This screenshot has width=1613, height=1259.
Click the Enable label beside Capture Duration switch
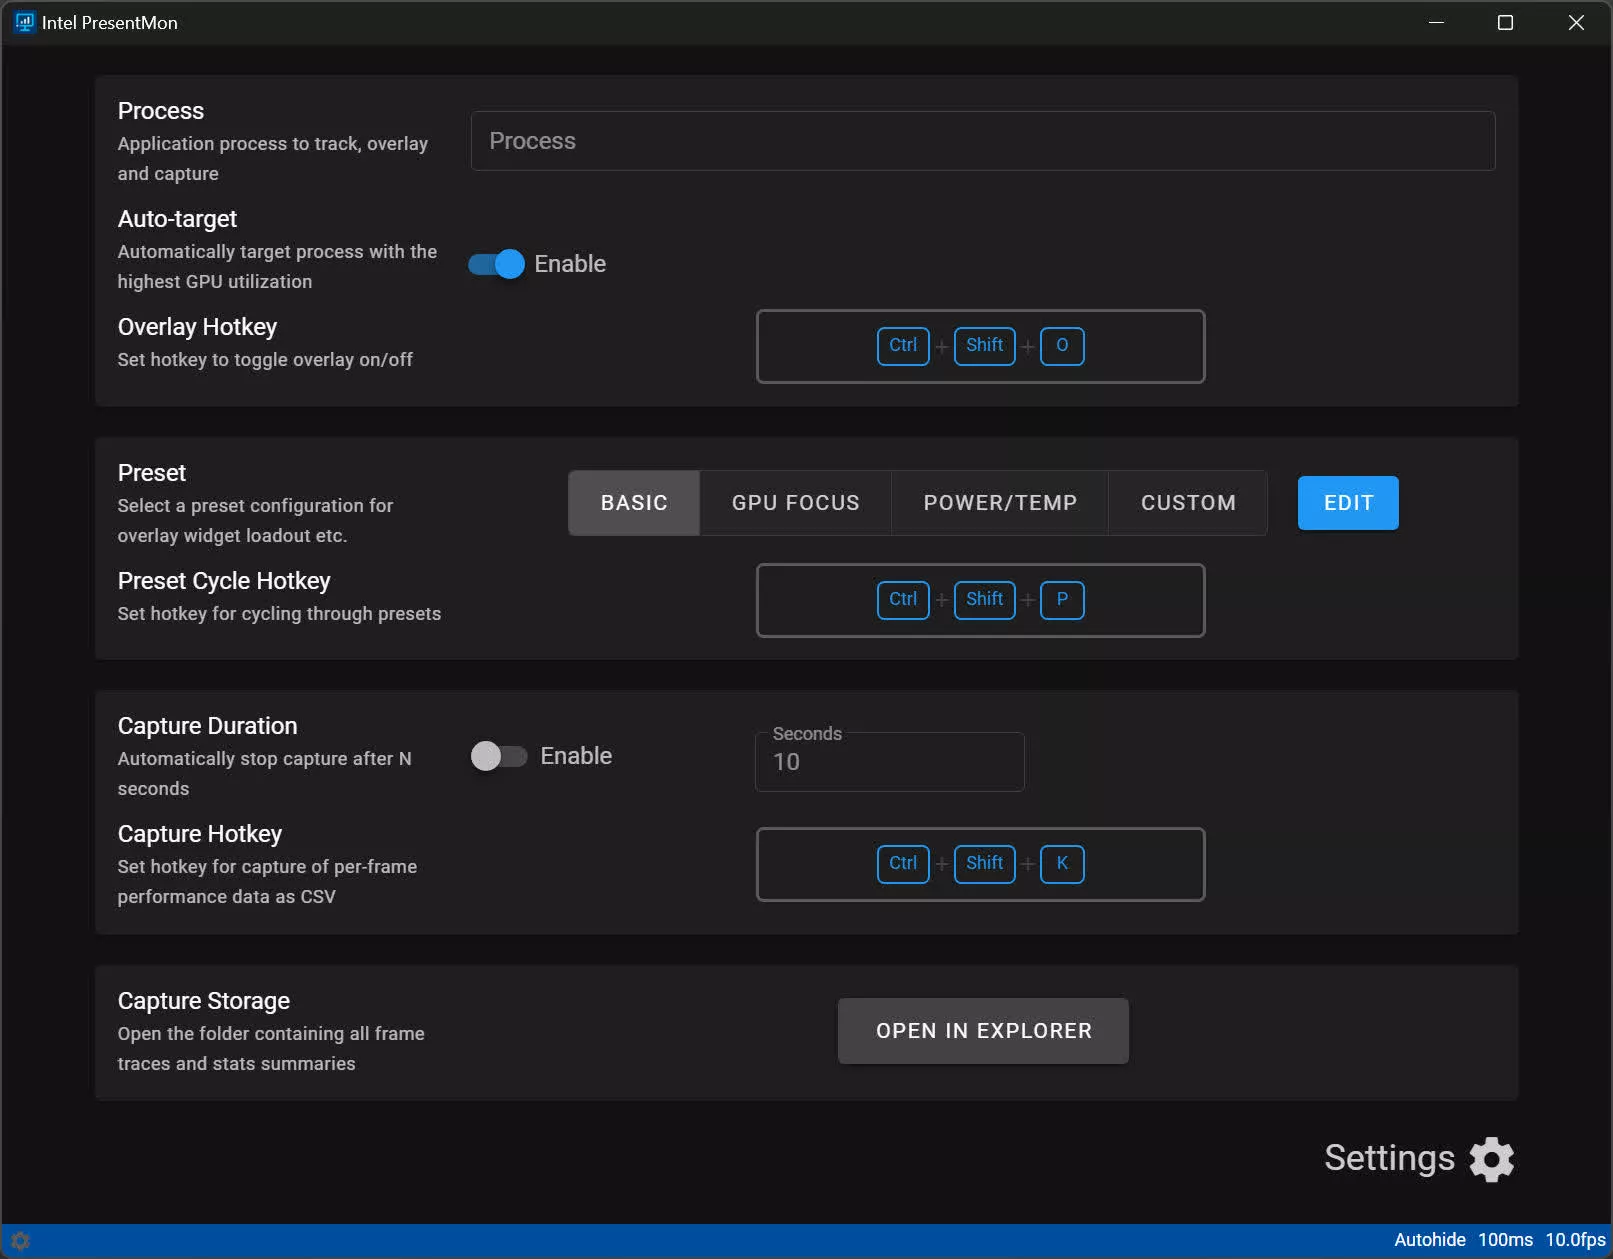tap(576, 756)
